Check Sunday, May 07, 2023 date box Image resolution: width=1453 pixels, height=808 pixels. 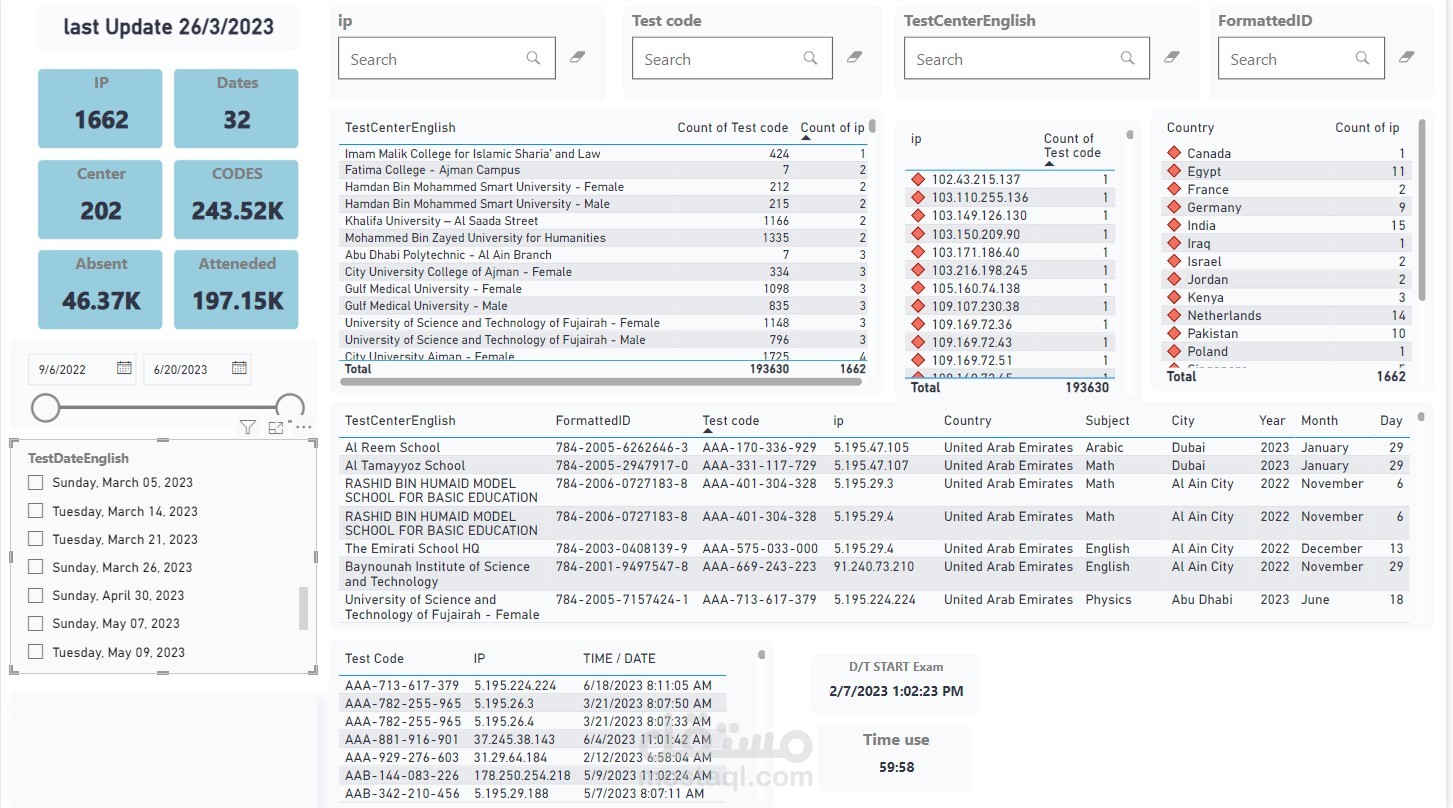(36, 623)
